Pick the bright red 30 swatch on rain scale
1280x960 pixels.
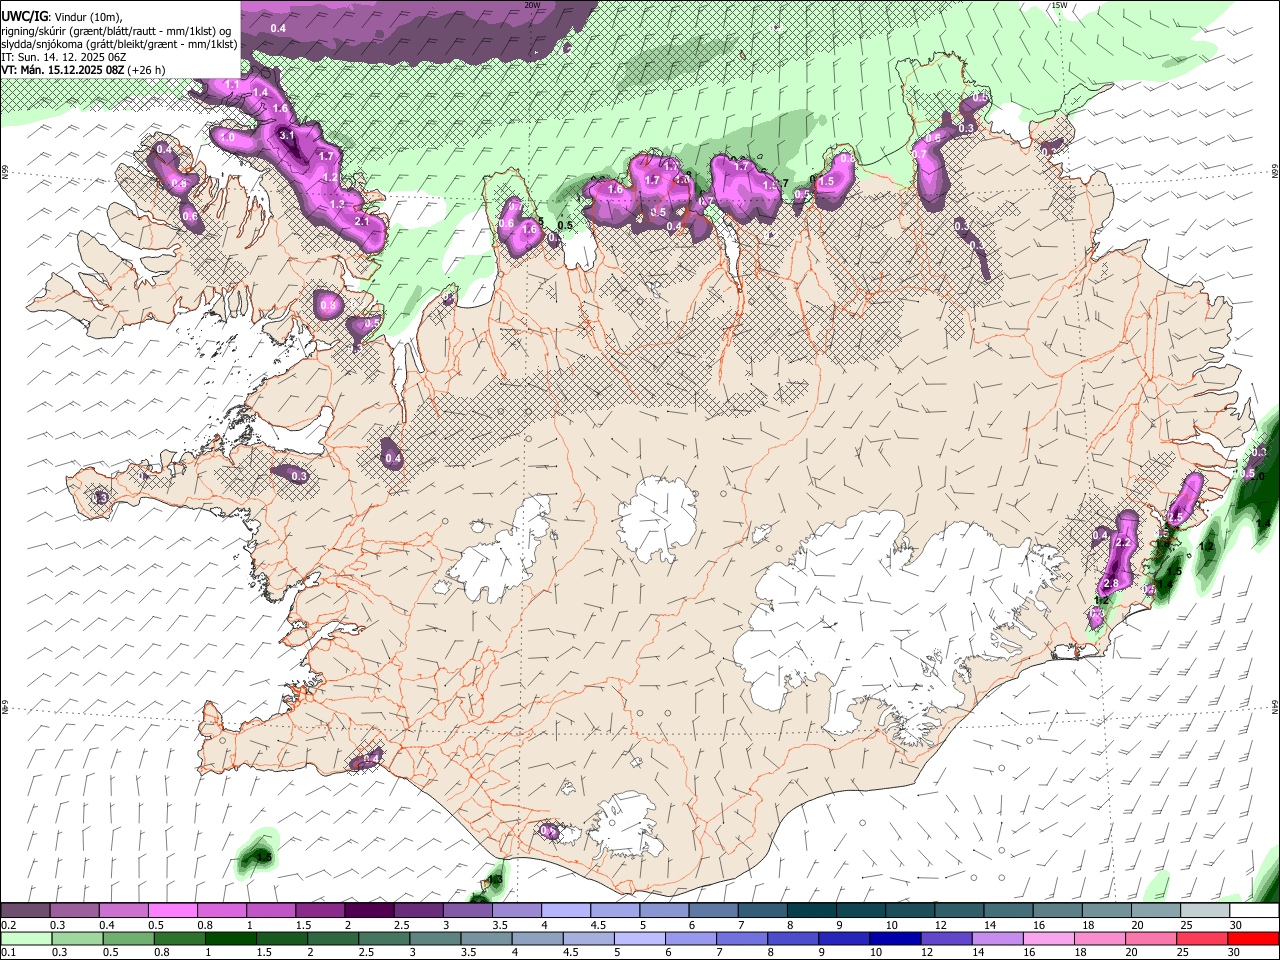(1253, 938)
